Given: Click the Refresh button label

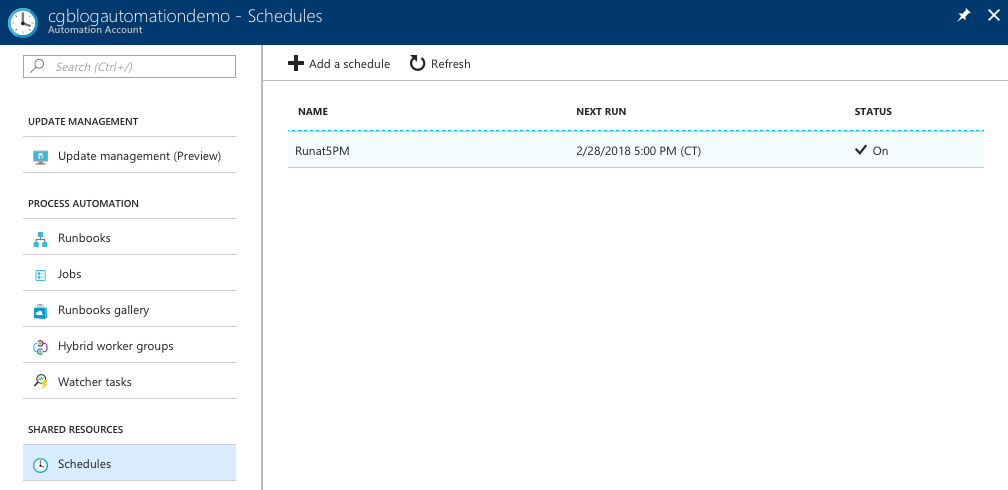Looking at the screenshot, I should pyautogui.click(x=451, y=64).
